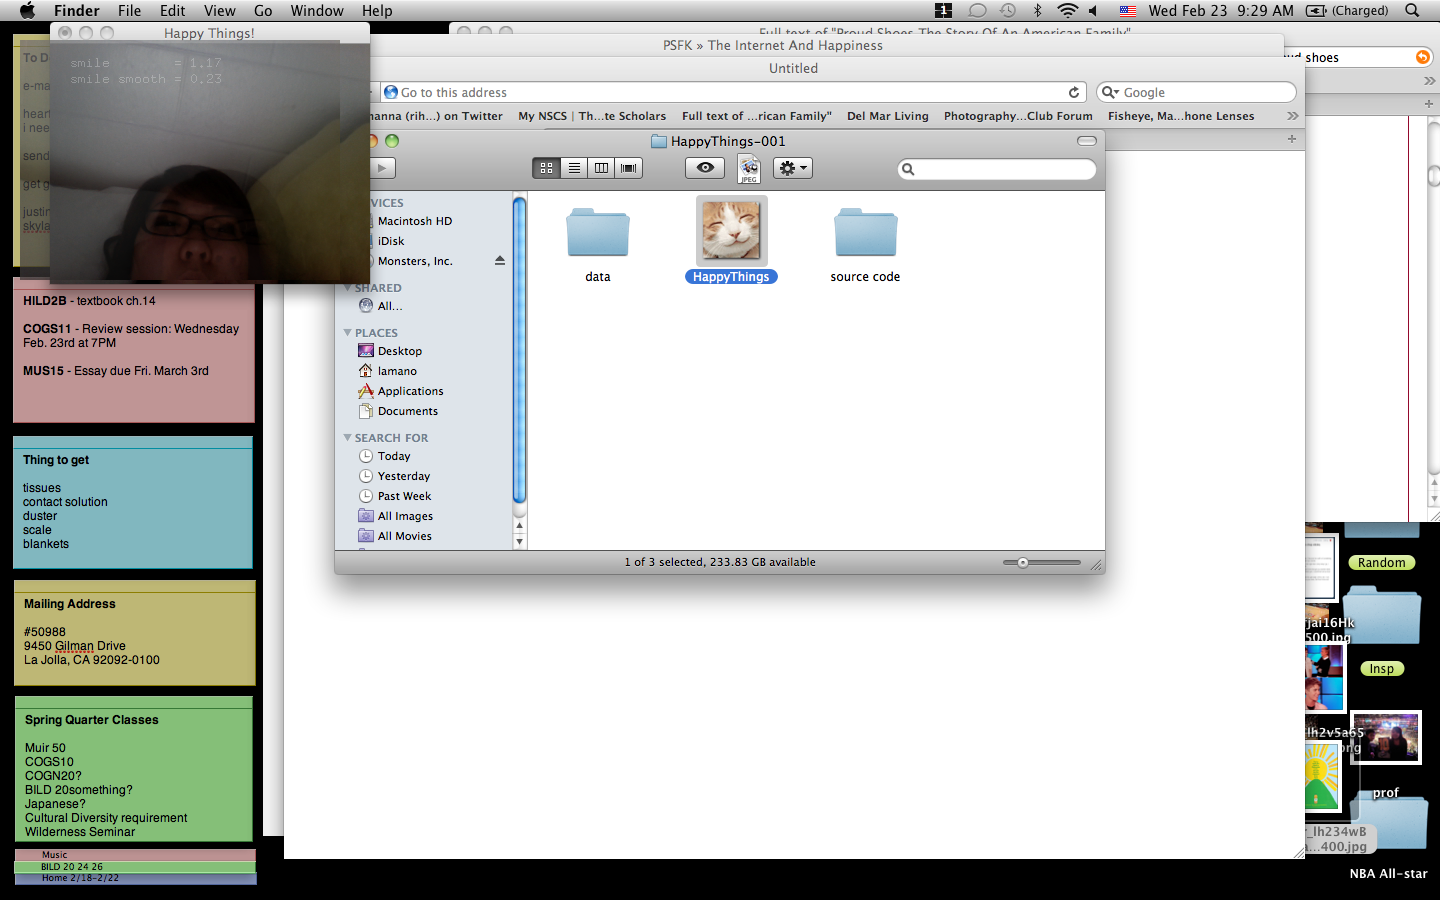The image size is (1440, 900).
Task: Open the Window menu in menu bar
Action: 317,10
